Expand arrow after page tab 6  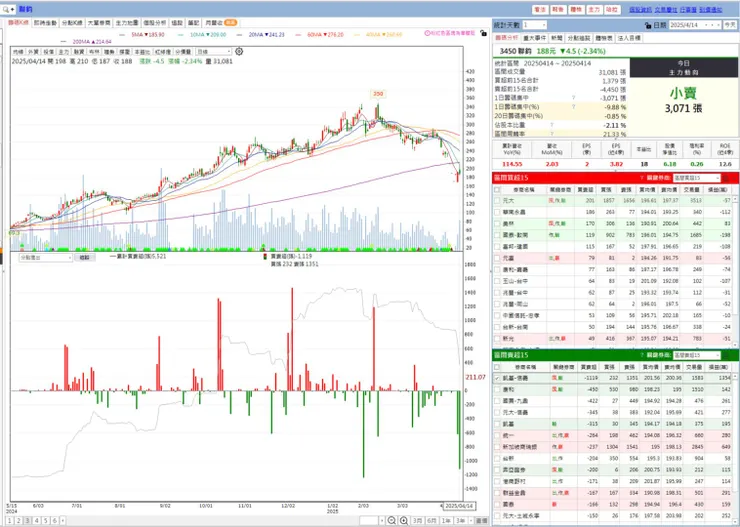click(x=63, y=520)
